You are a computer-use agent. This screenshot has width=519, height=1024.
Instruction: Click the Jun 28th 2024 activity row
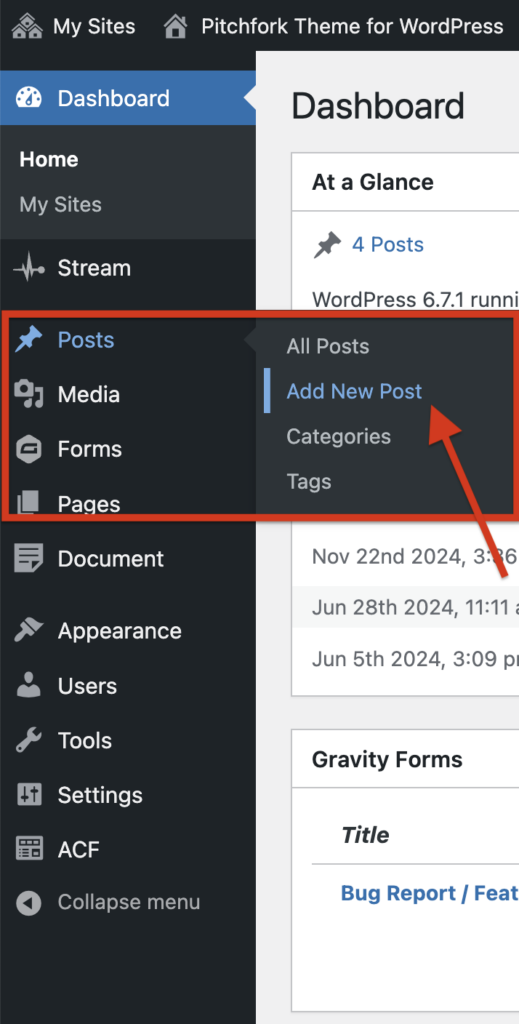pos(405,607)
